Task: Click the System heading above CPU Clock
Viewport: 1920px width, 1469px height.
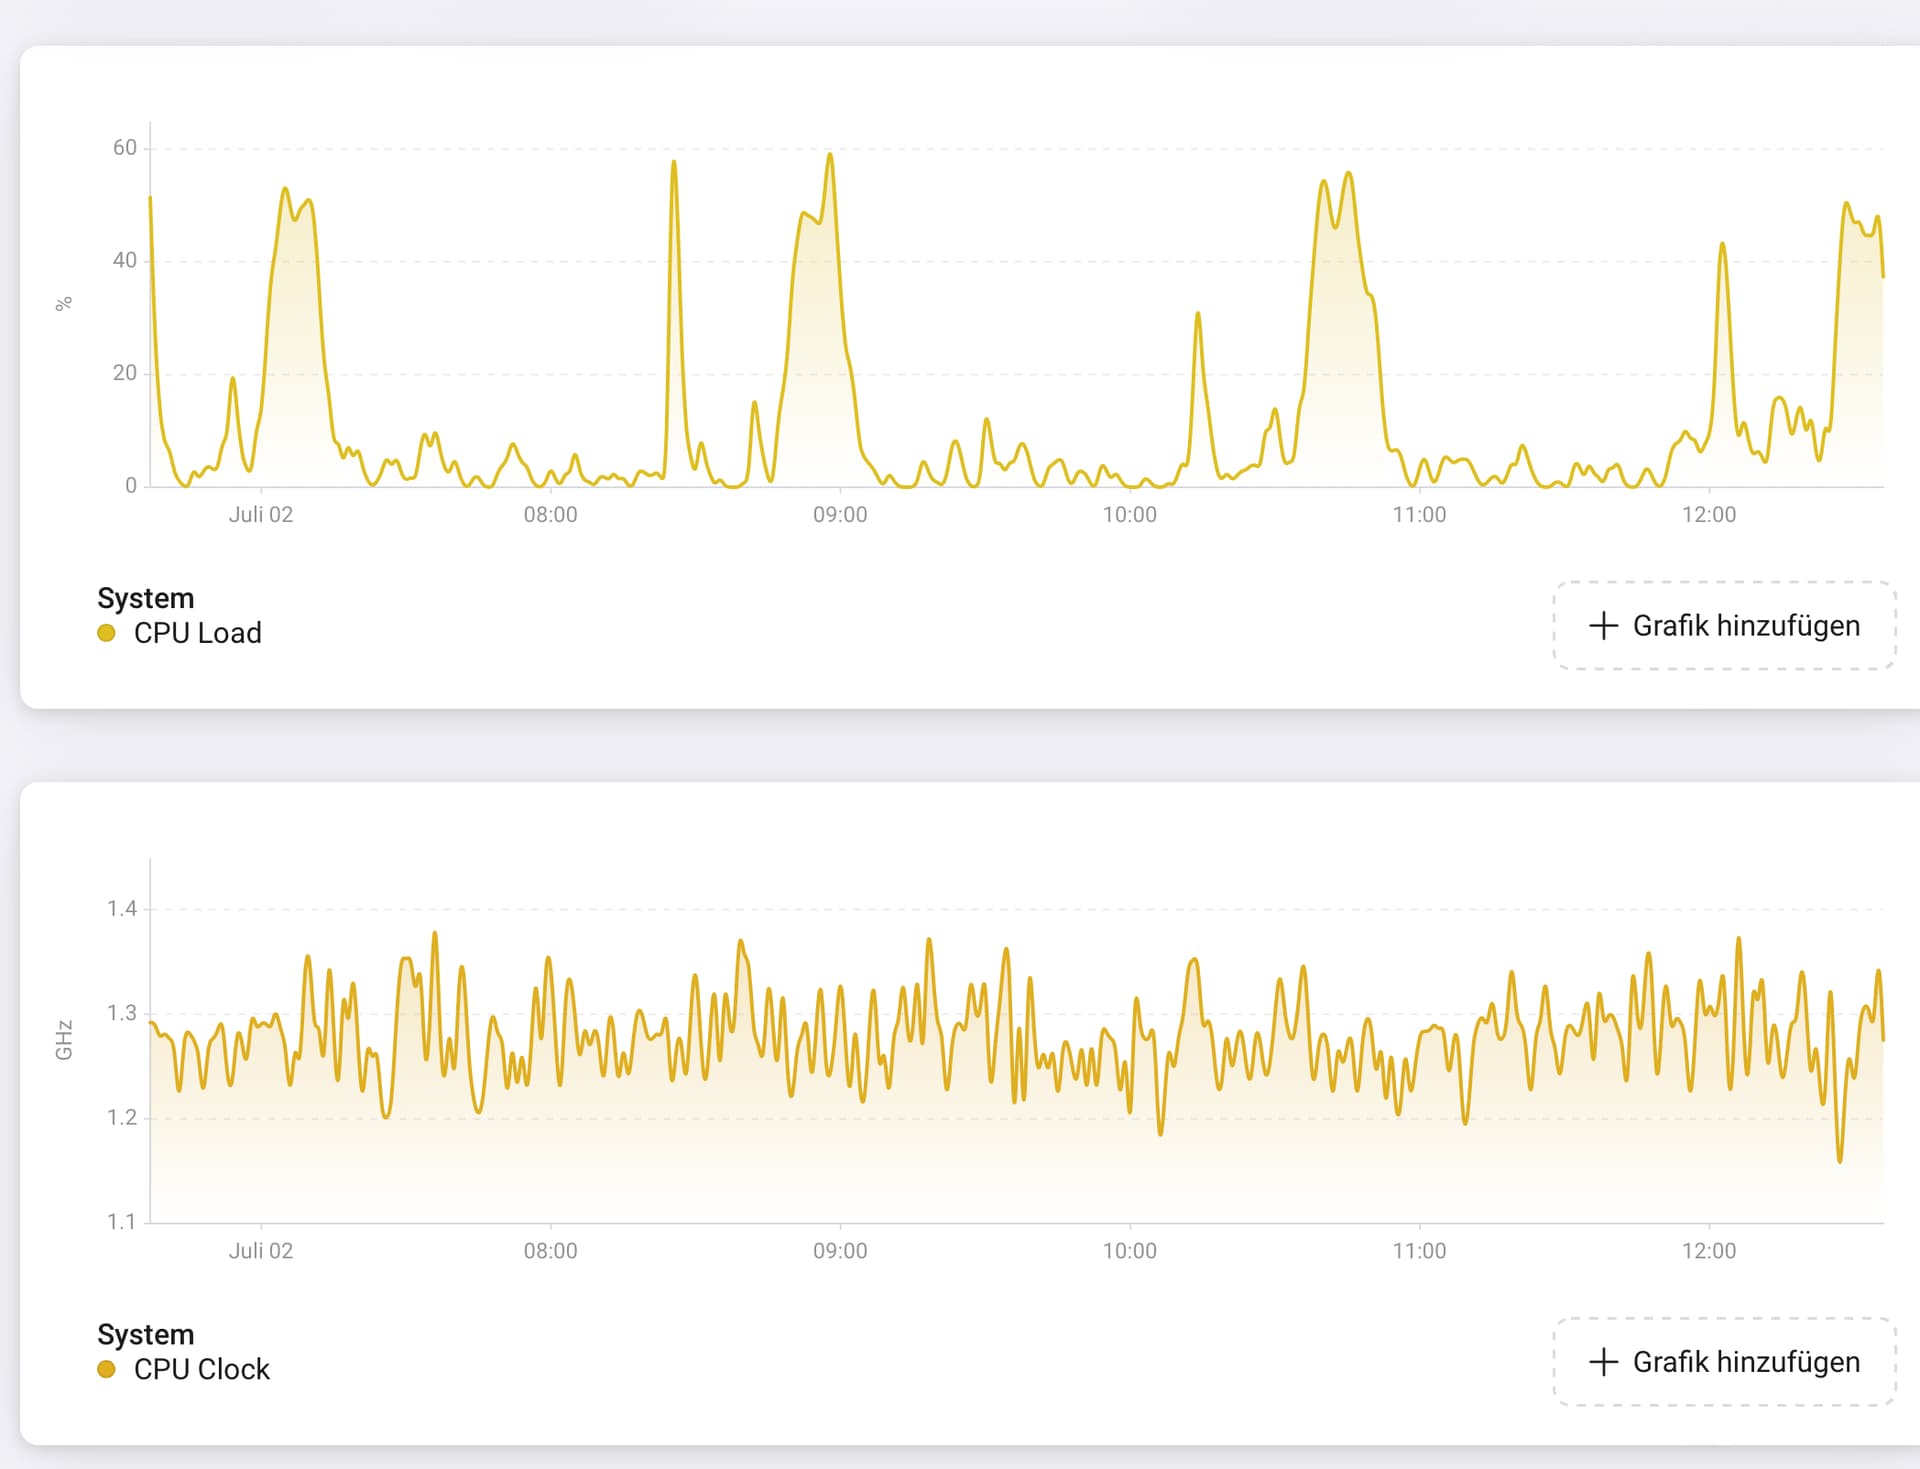Action: (145, 1334)
